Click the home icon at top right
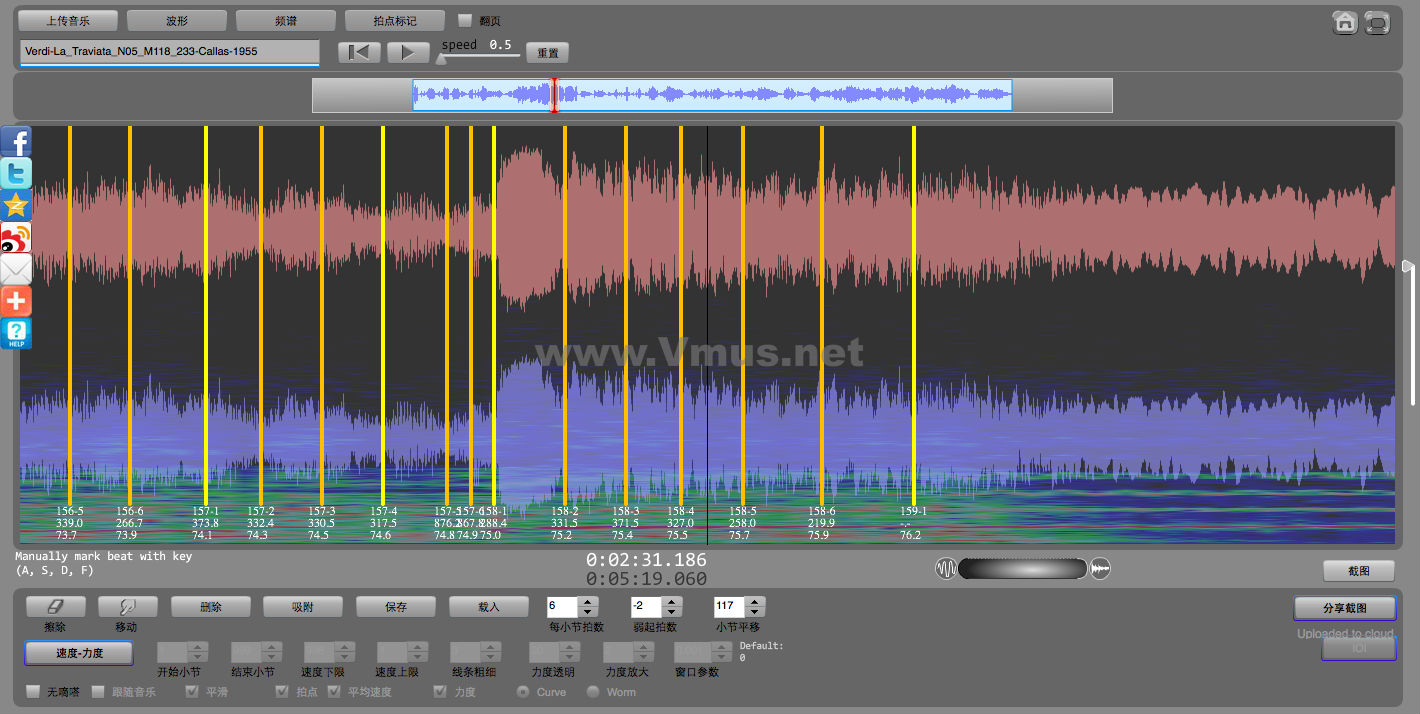1420x714 pixels. [x=1345, y=22]
